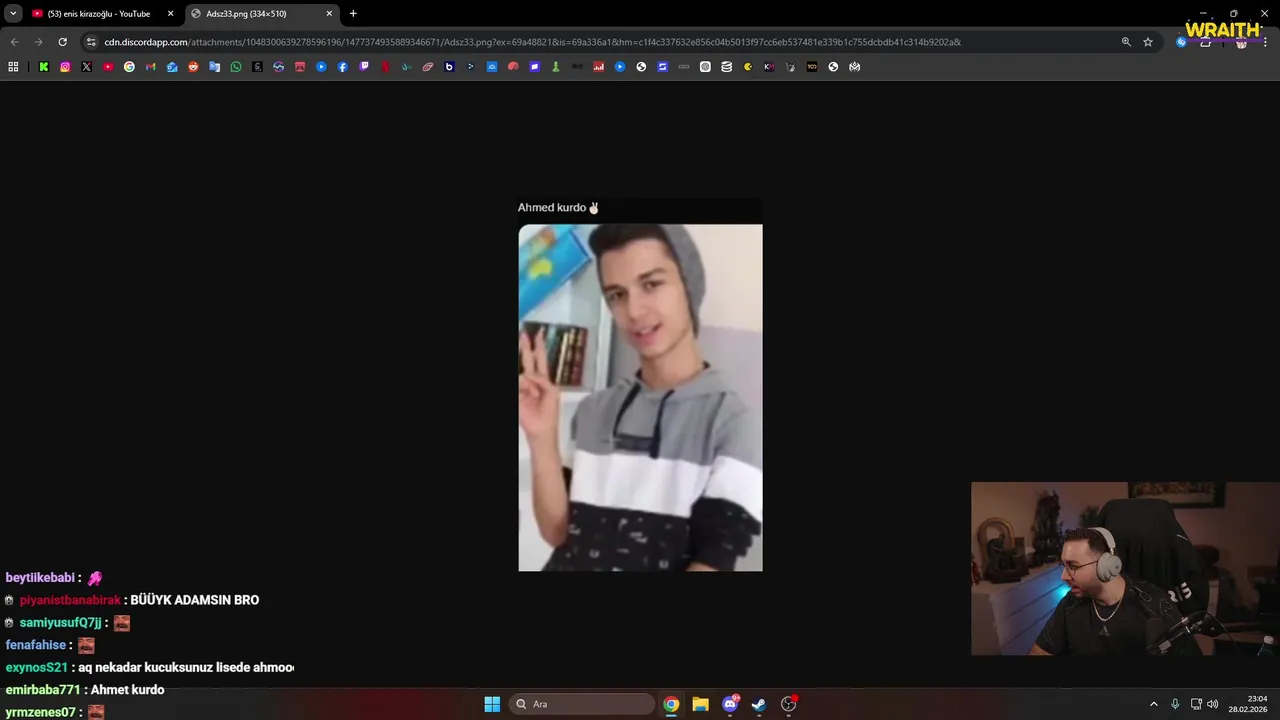Open the Windows Start menu
This screenshot has height=720, width=1280.
coord(492,704)
